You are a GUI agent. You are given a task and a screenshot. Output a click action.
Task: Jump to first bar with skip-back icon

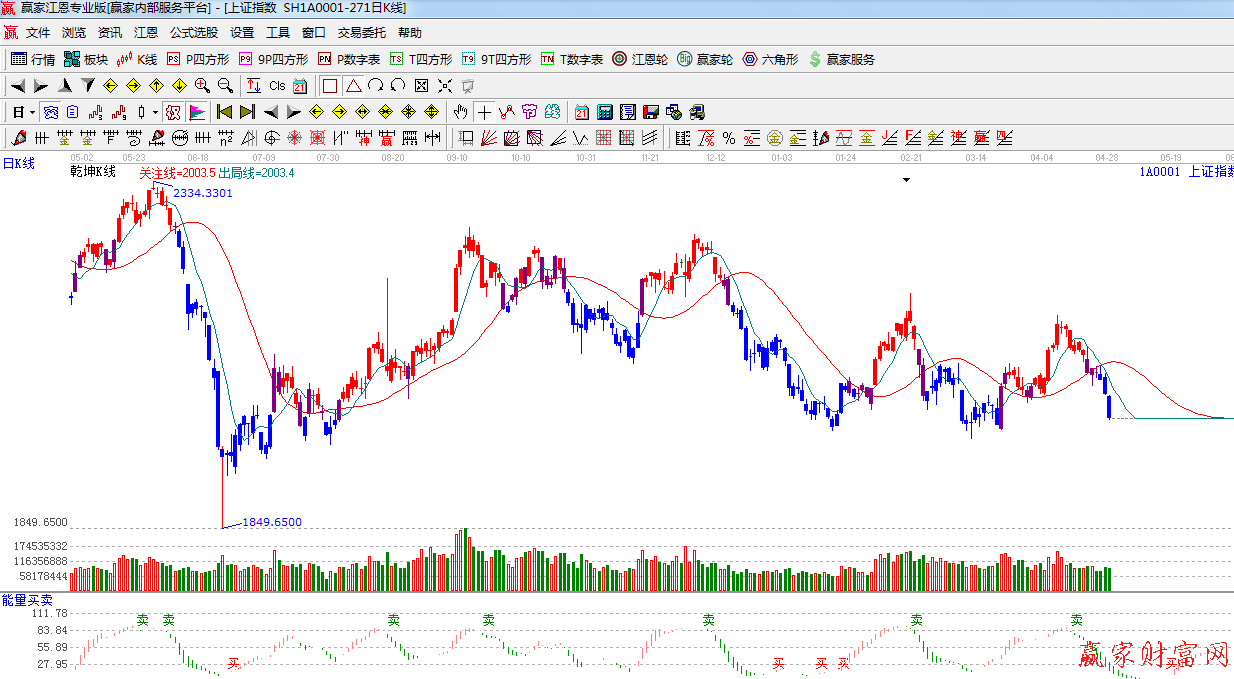[224, 112]
